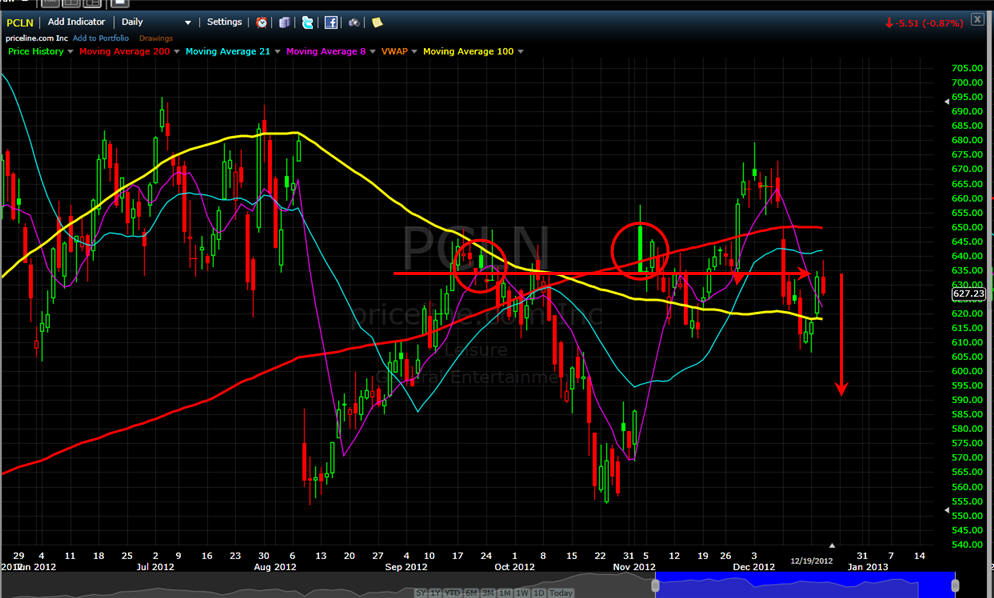The image size is (994, 598).
Task: Open the yellow sticky note icon
Action: pos(377,22)
